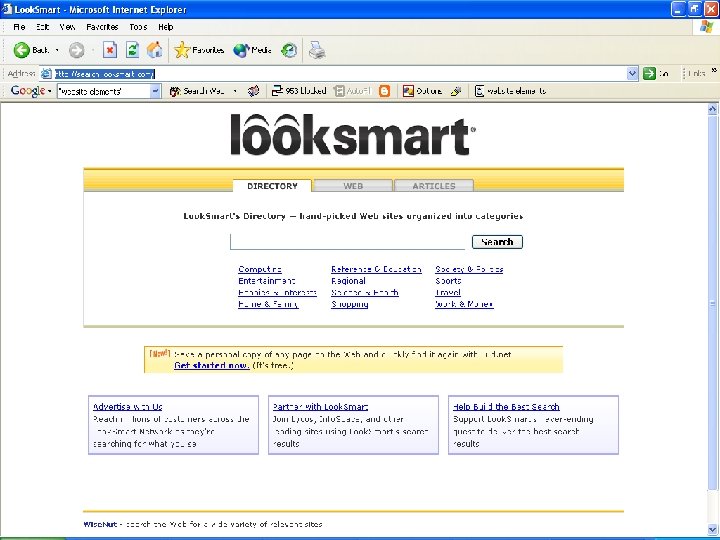The image size is (720, 540).
Task: Click the grey Forward arrow icon
Action: coord(77,50)
